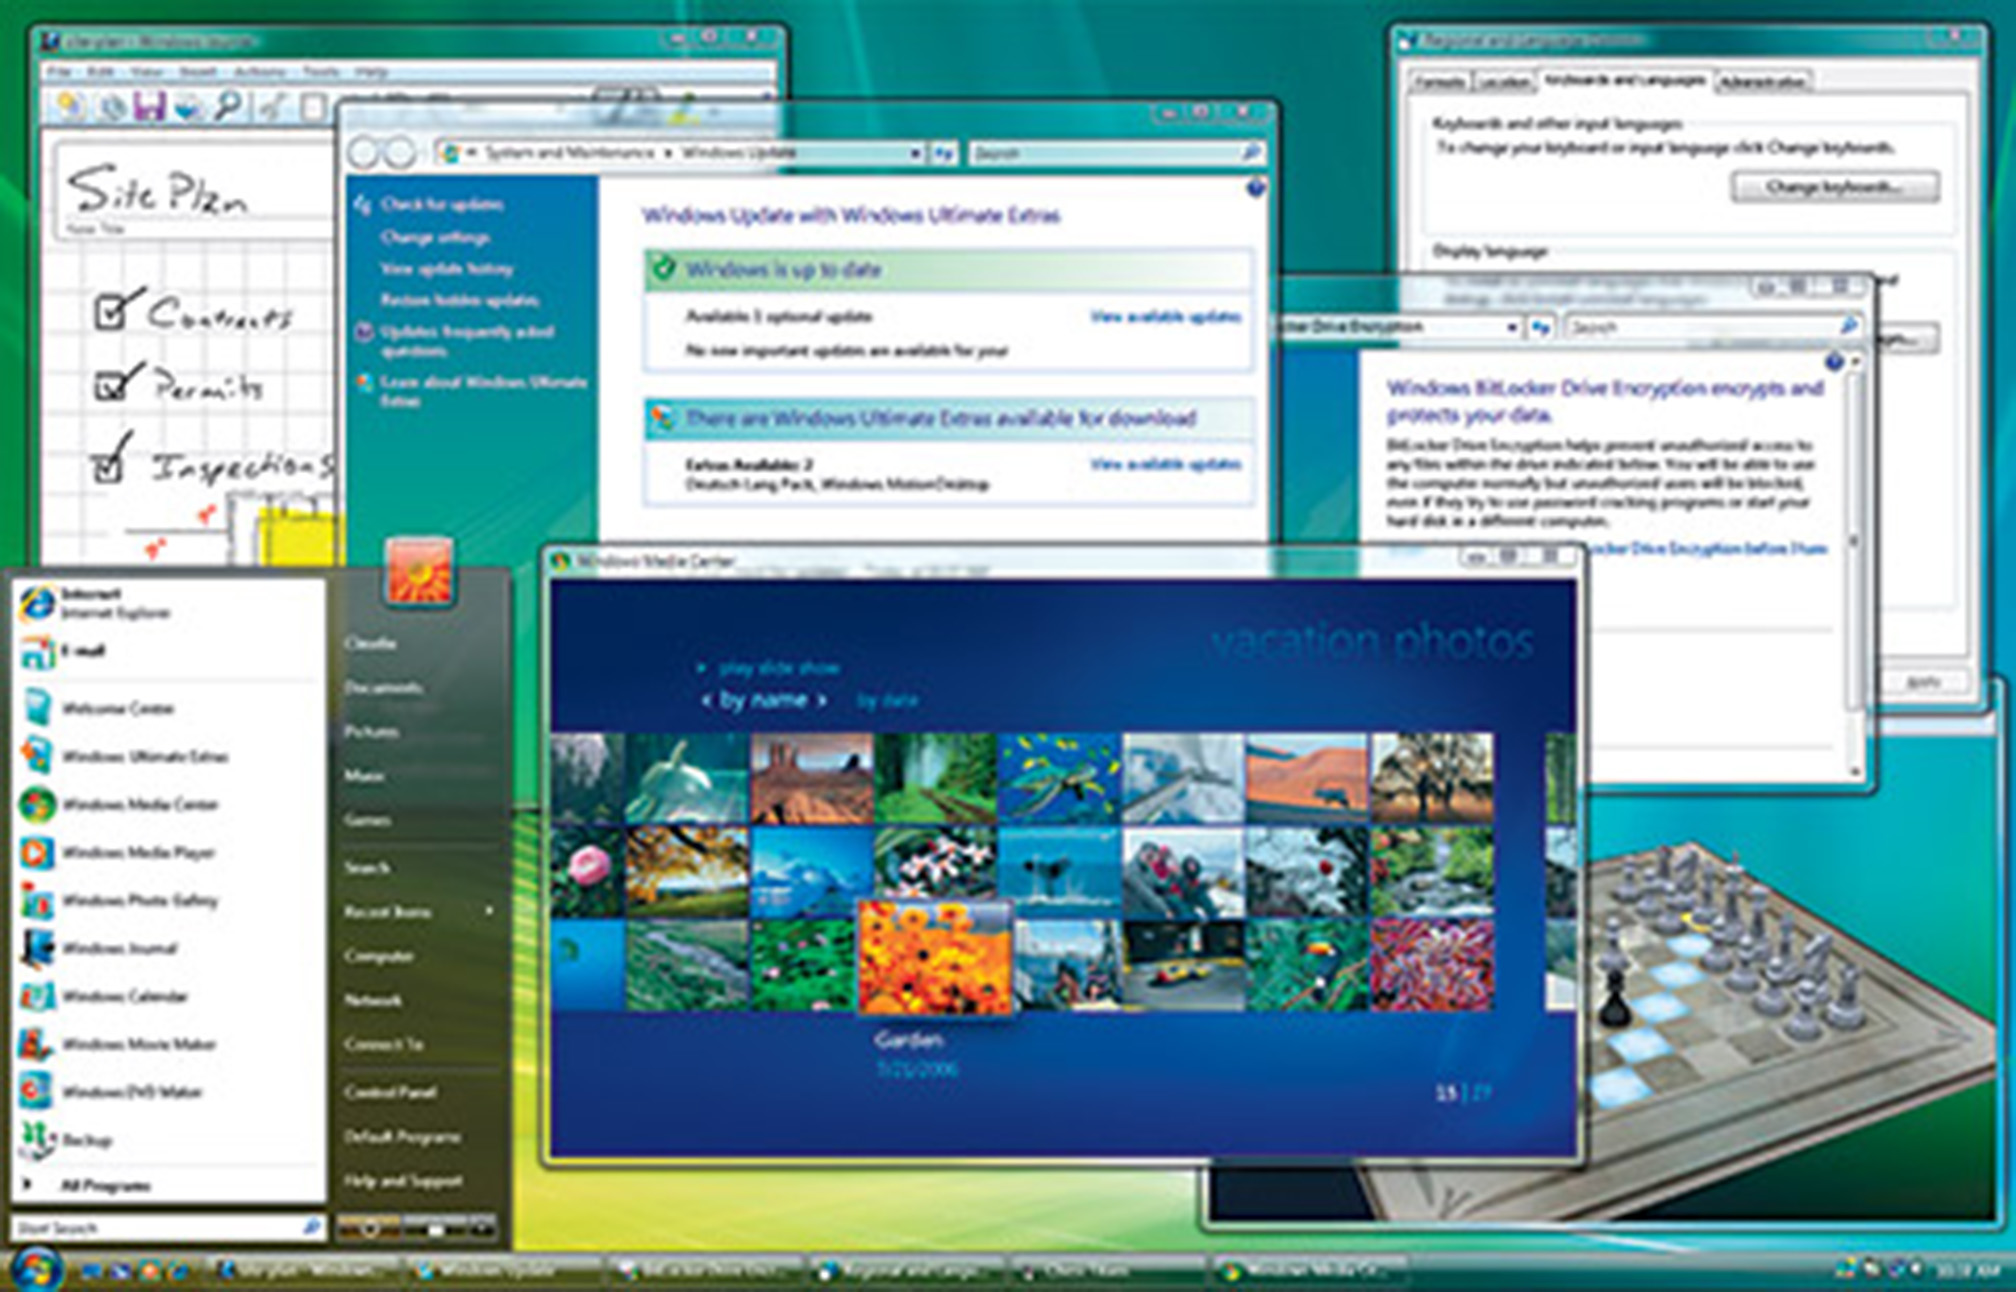Check the Permits item in Site Plan
The width and height of the screenshot is (2016, 1292).
coord(111,385)
